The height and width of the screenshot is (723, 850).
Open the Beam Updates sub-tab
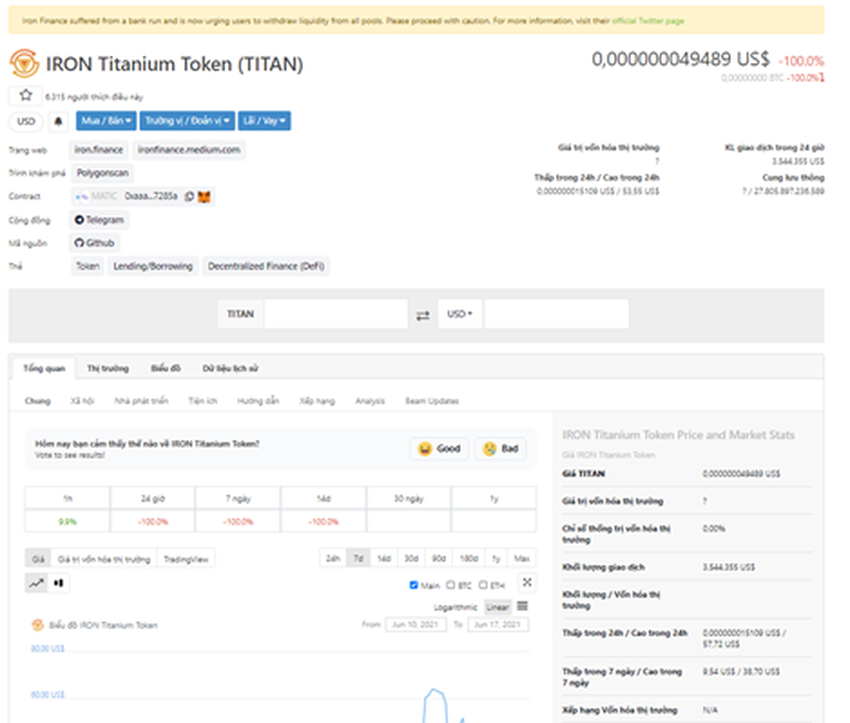click(x=432, y=401)
